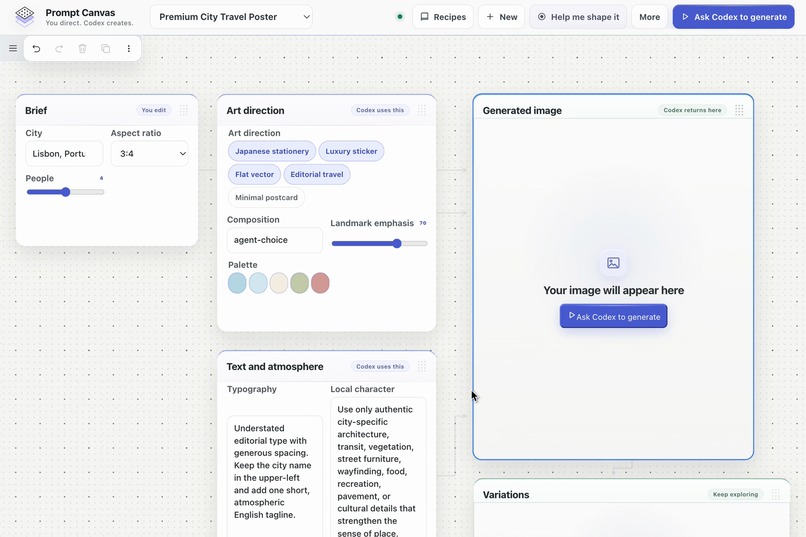Click the Prompt Canvas logo icon
This screenshot has width=806, height=537.
[x=24, y=16]
